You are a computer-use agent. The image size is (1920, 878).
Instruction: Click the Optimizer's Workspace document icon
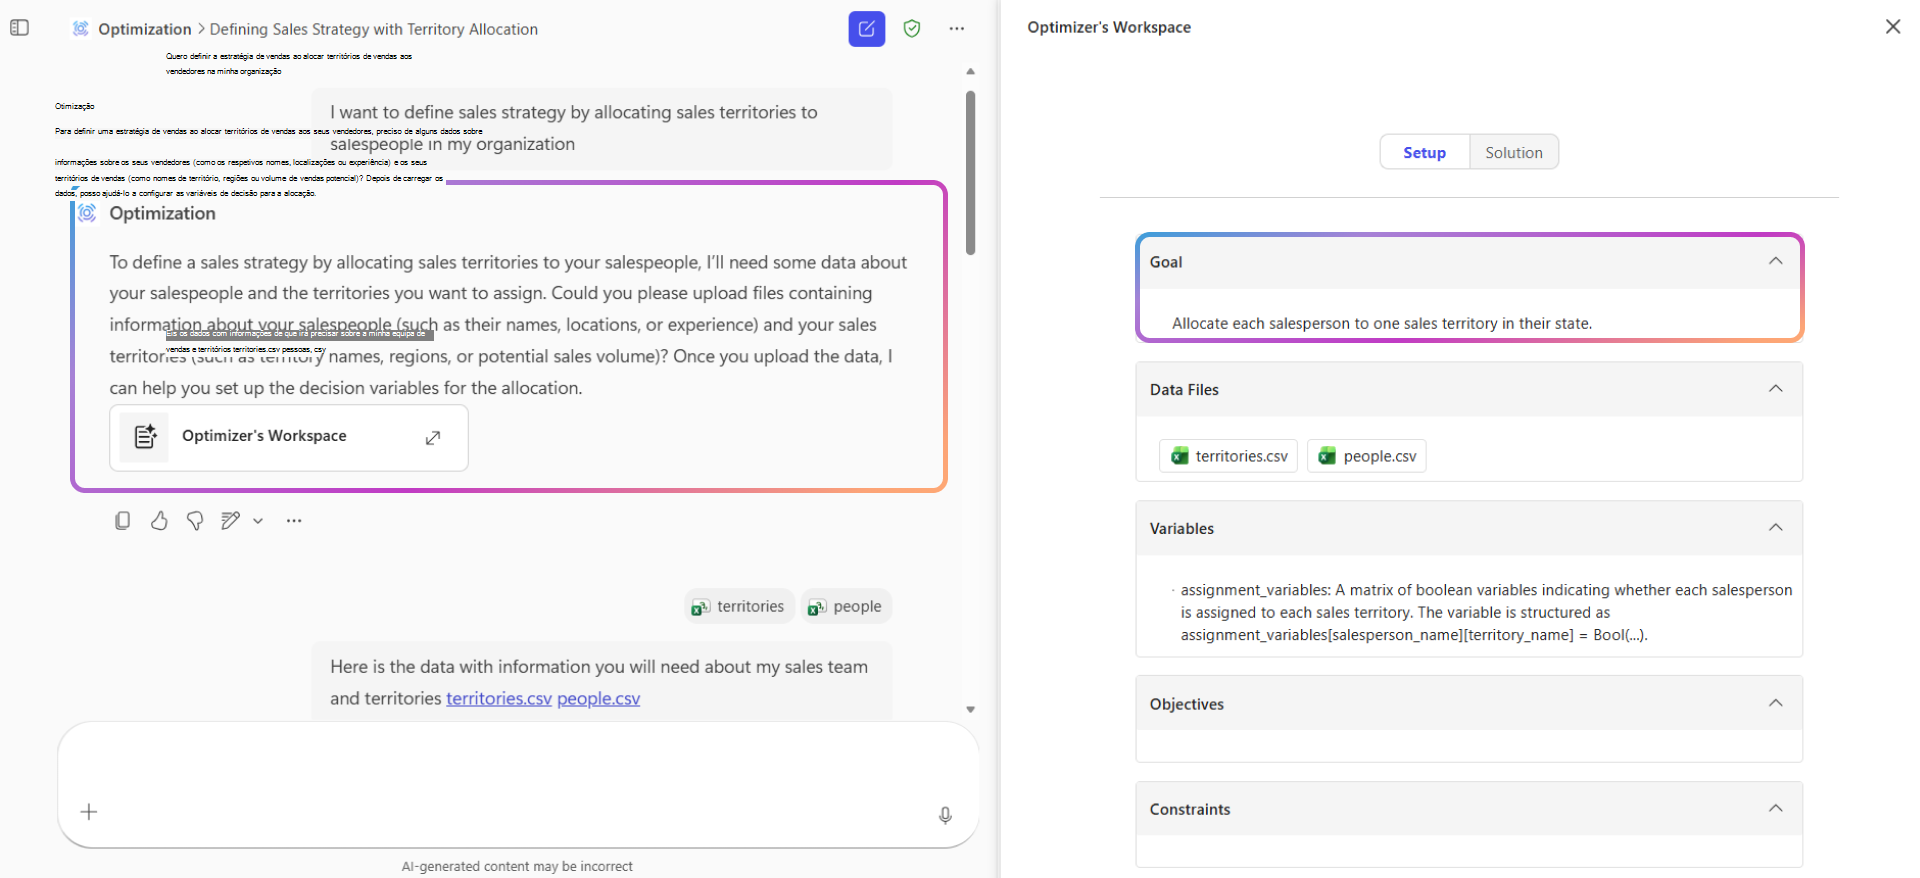(x=145, y=437)
